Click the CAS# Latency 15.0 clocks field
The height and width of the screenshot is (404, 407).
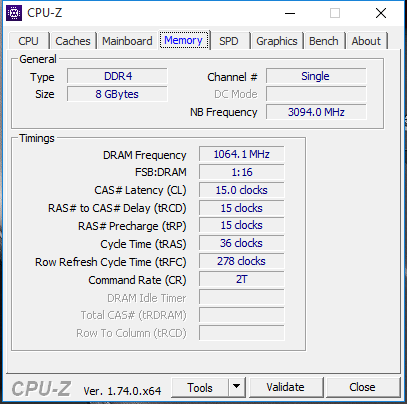click(x=242, y=190)
